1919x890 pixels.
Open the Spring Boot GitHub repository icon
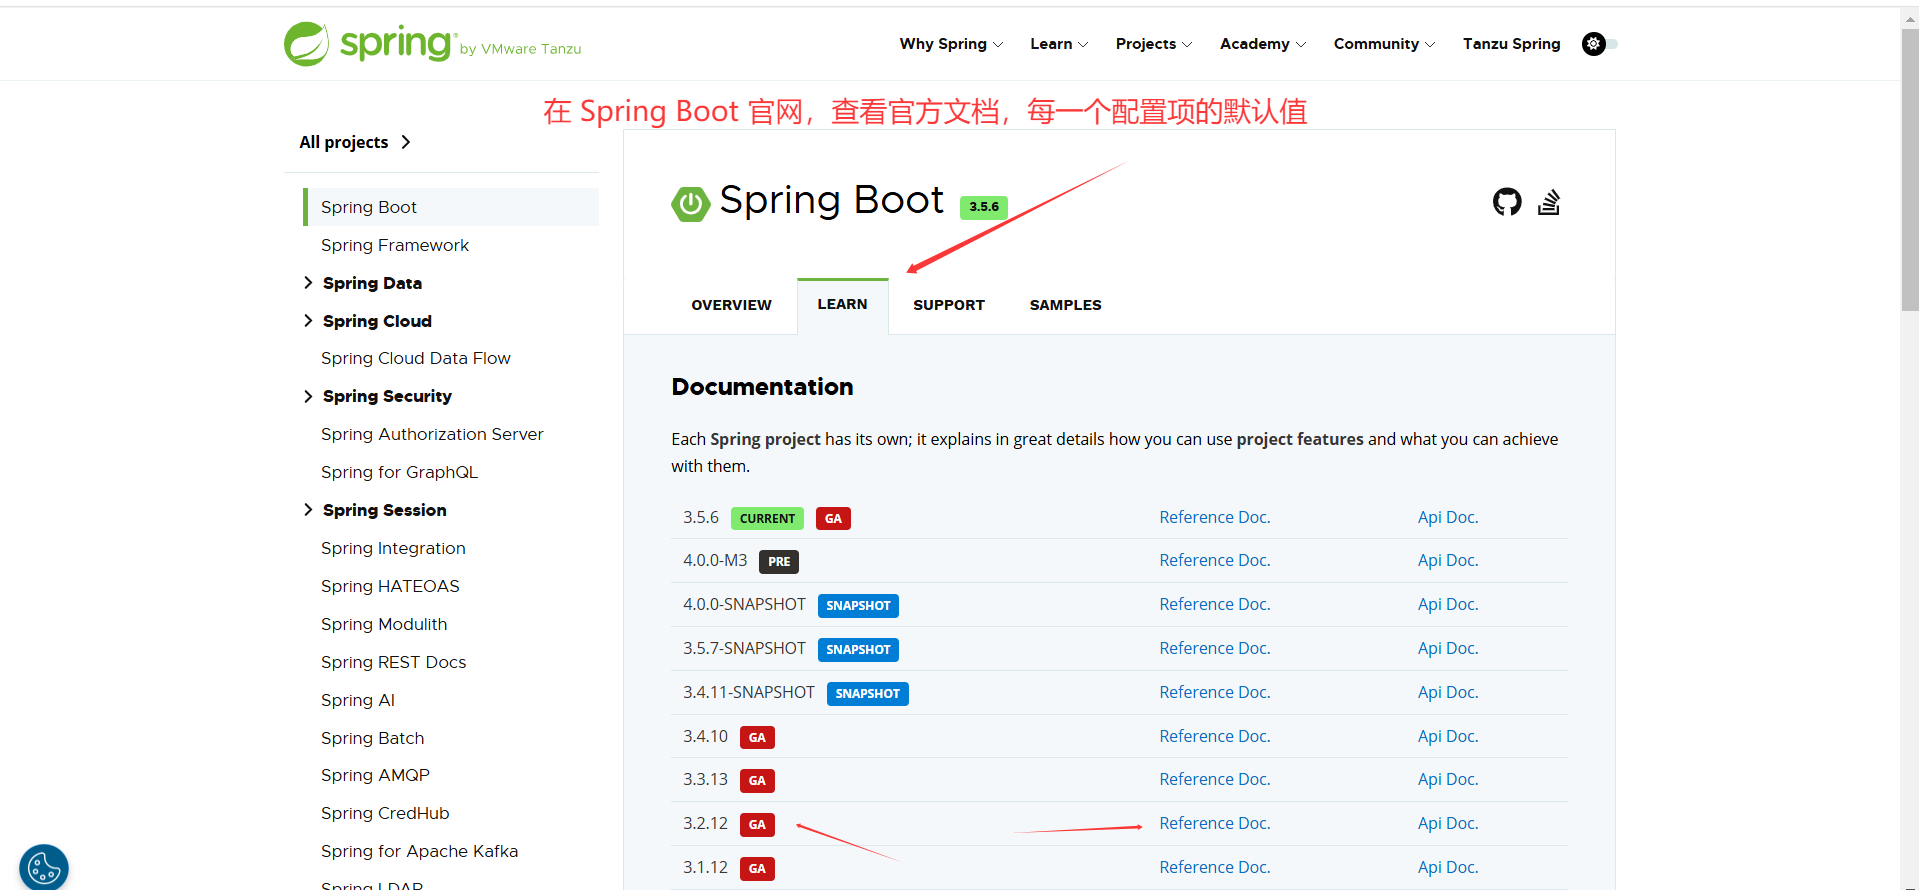pos(1507,202)
